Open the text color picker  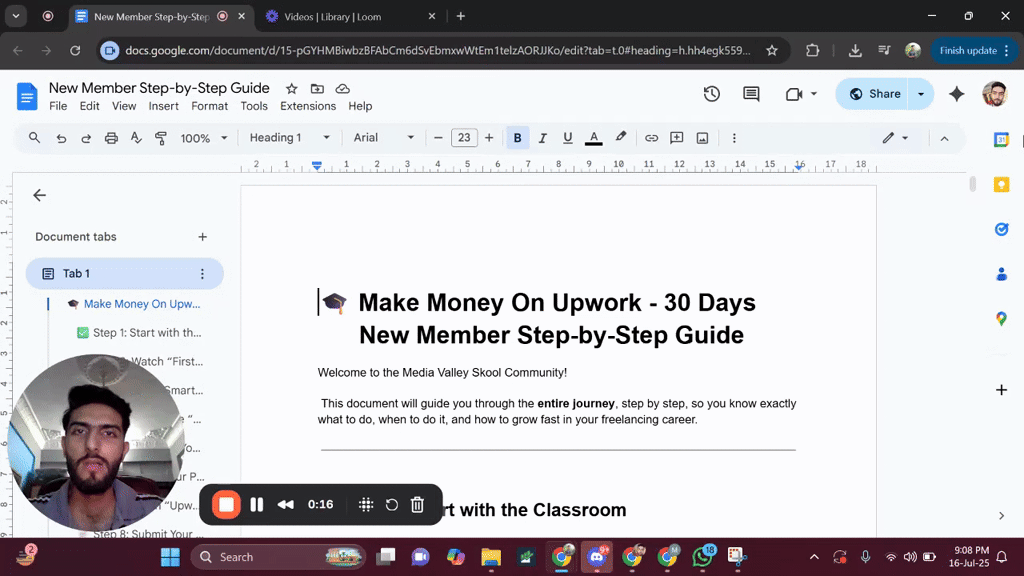(593, 138)
